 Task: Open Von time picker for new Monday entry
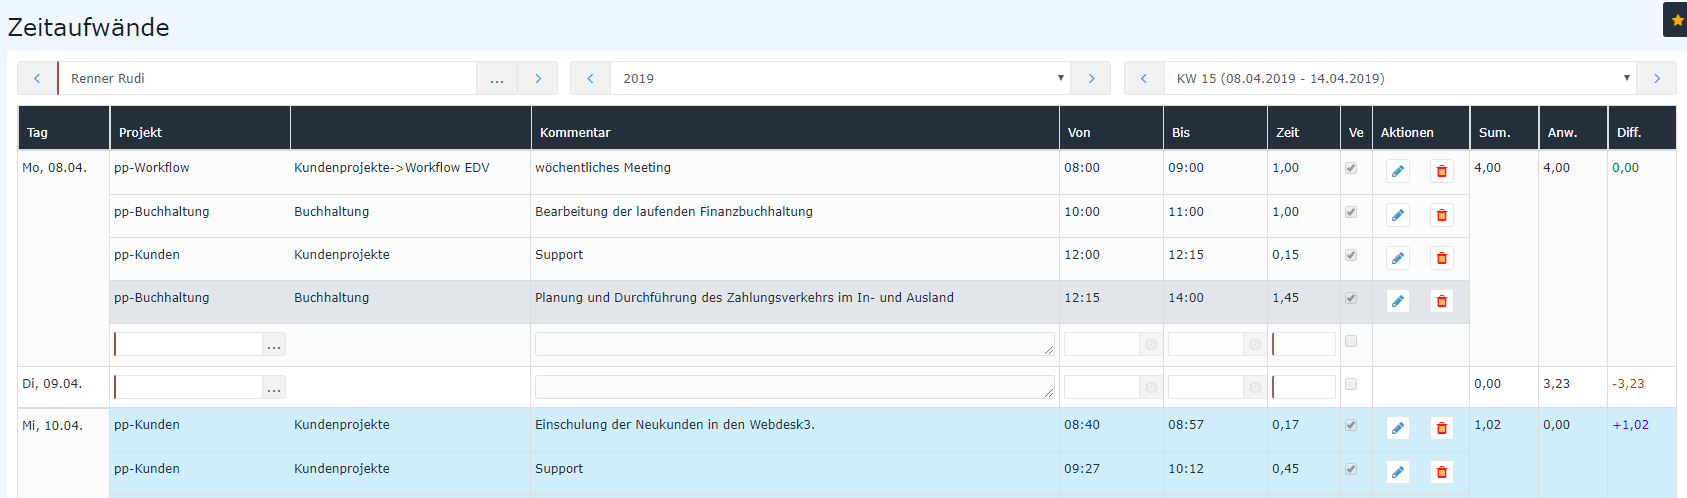pyautogui.click(x=1151, y=344)
